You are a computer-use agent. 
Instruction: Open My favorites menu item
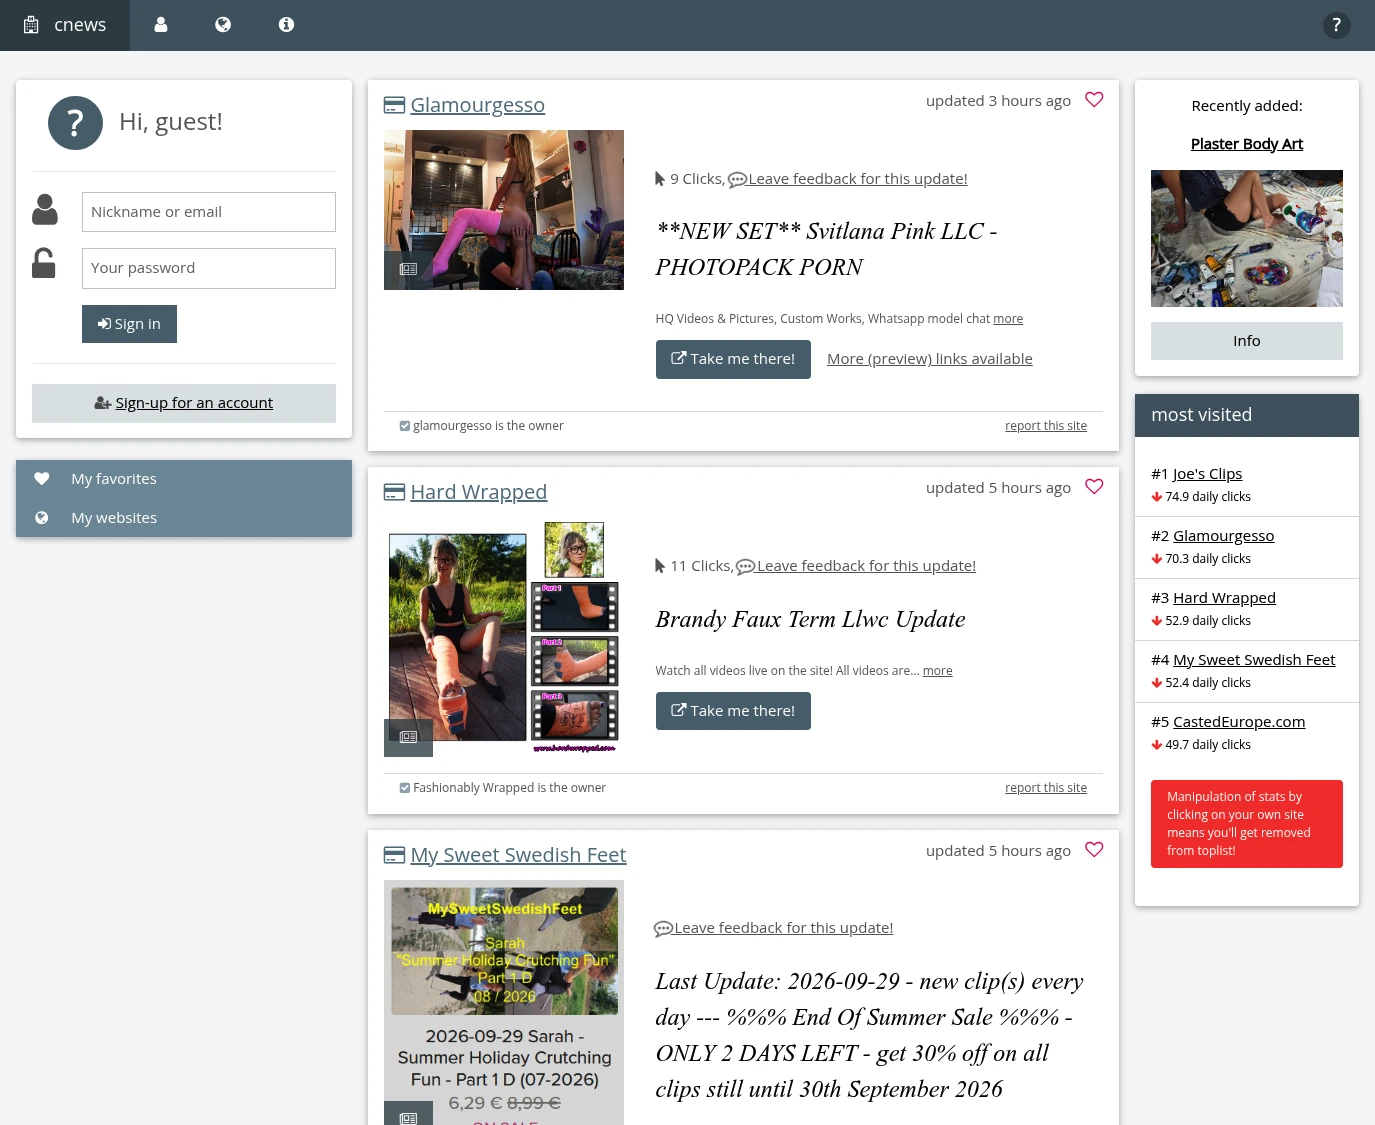[184, 479]
